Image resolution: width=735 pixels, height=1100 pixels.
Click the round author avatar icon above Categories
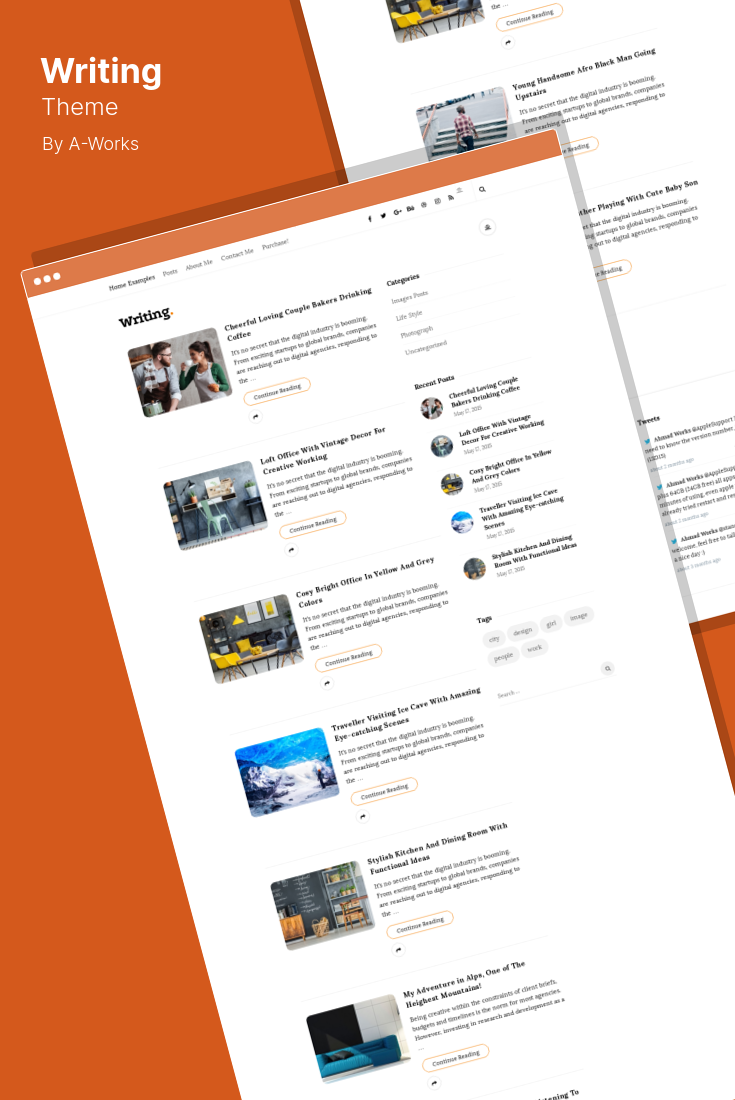click(x=487, y=227)
